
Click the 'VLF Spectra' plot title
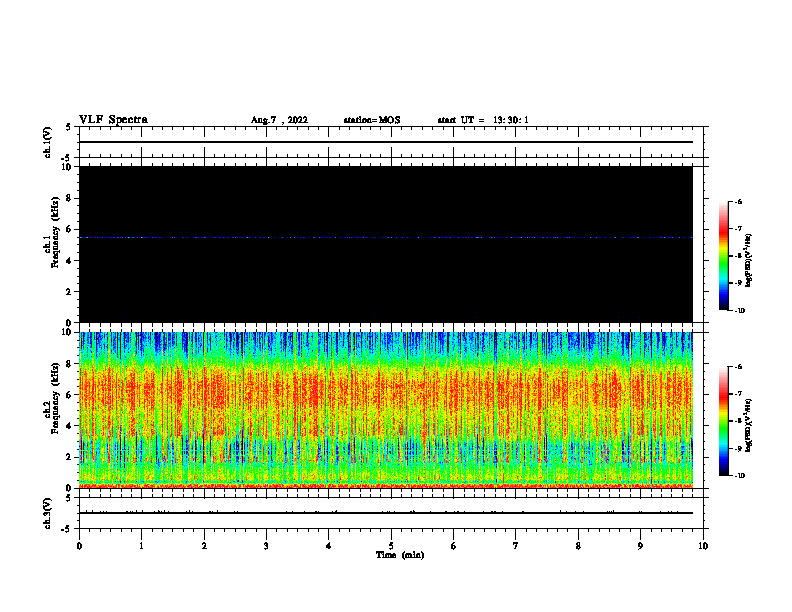click(x=113, y=120)
